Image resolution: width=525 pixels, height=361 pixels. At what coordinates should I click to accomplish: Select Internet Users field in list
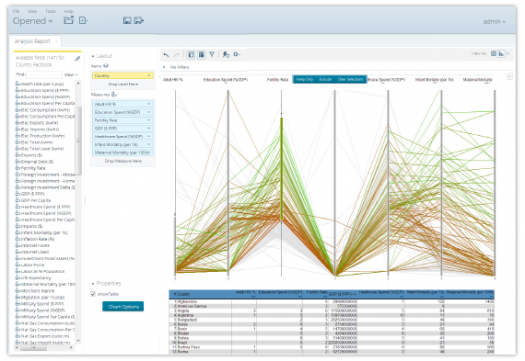[32, 252]
